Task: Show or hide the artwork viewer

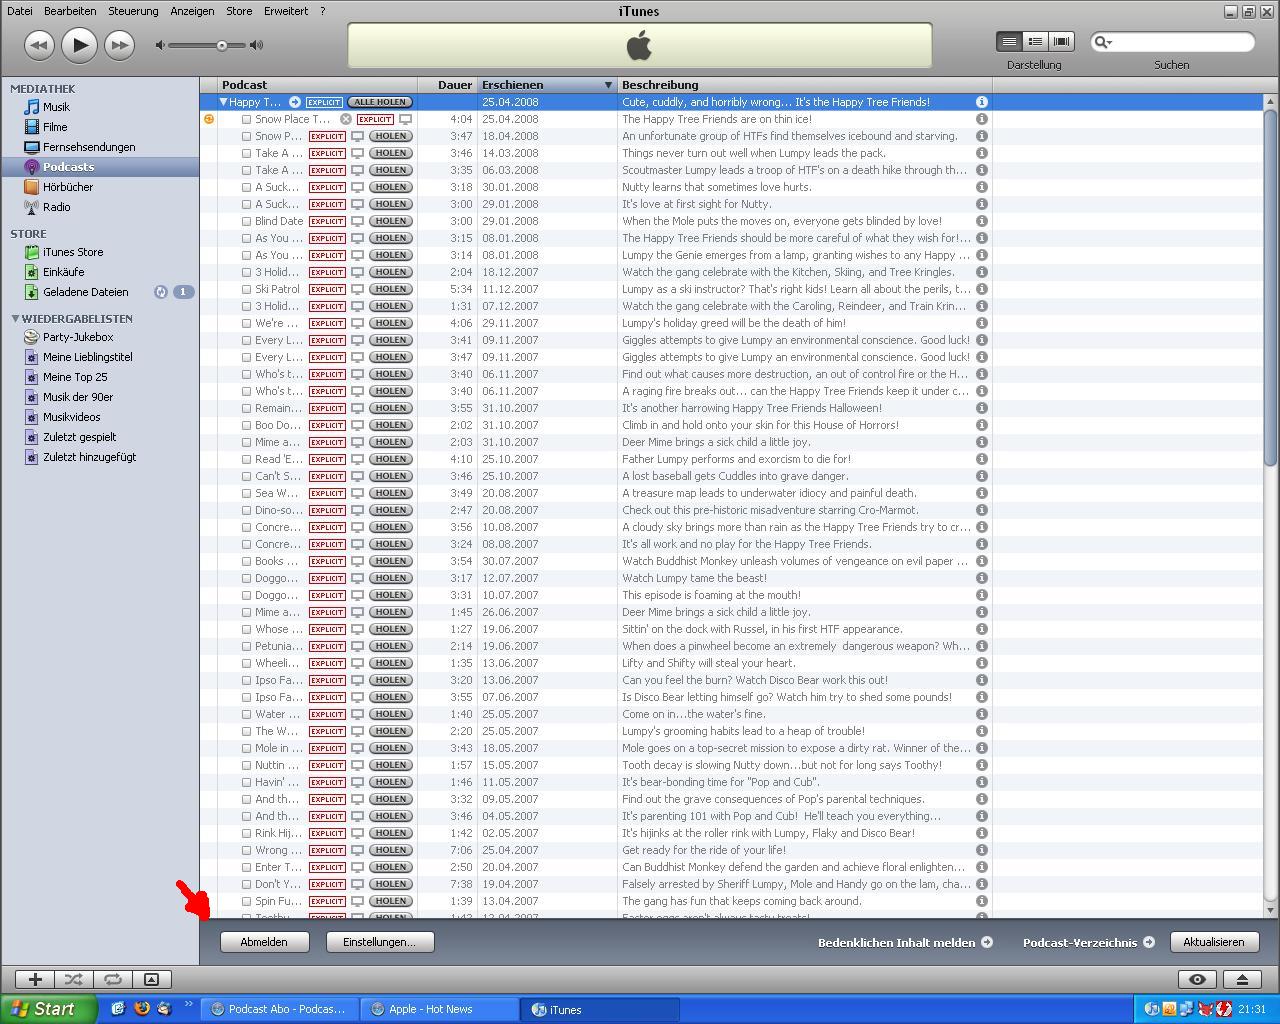Action: [x=151, y=980]
